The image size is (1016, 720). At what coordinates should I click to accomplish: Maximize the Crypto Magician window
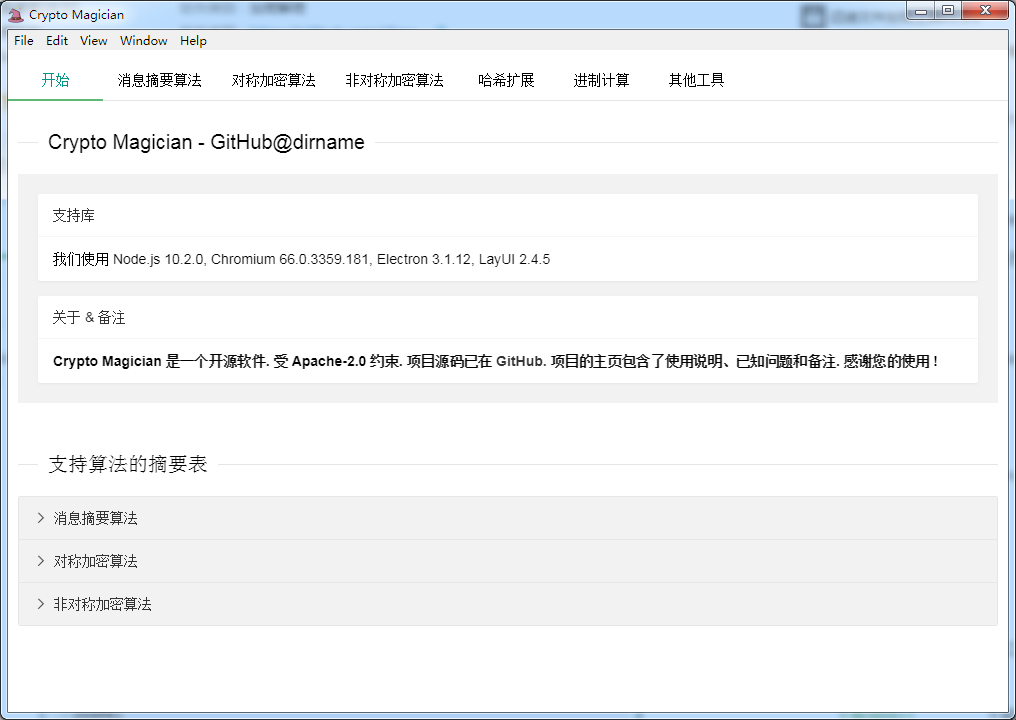click(948, 11)
